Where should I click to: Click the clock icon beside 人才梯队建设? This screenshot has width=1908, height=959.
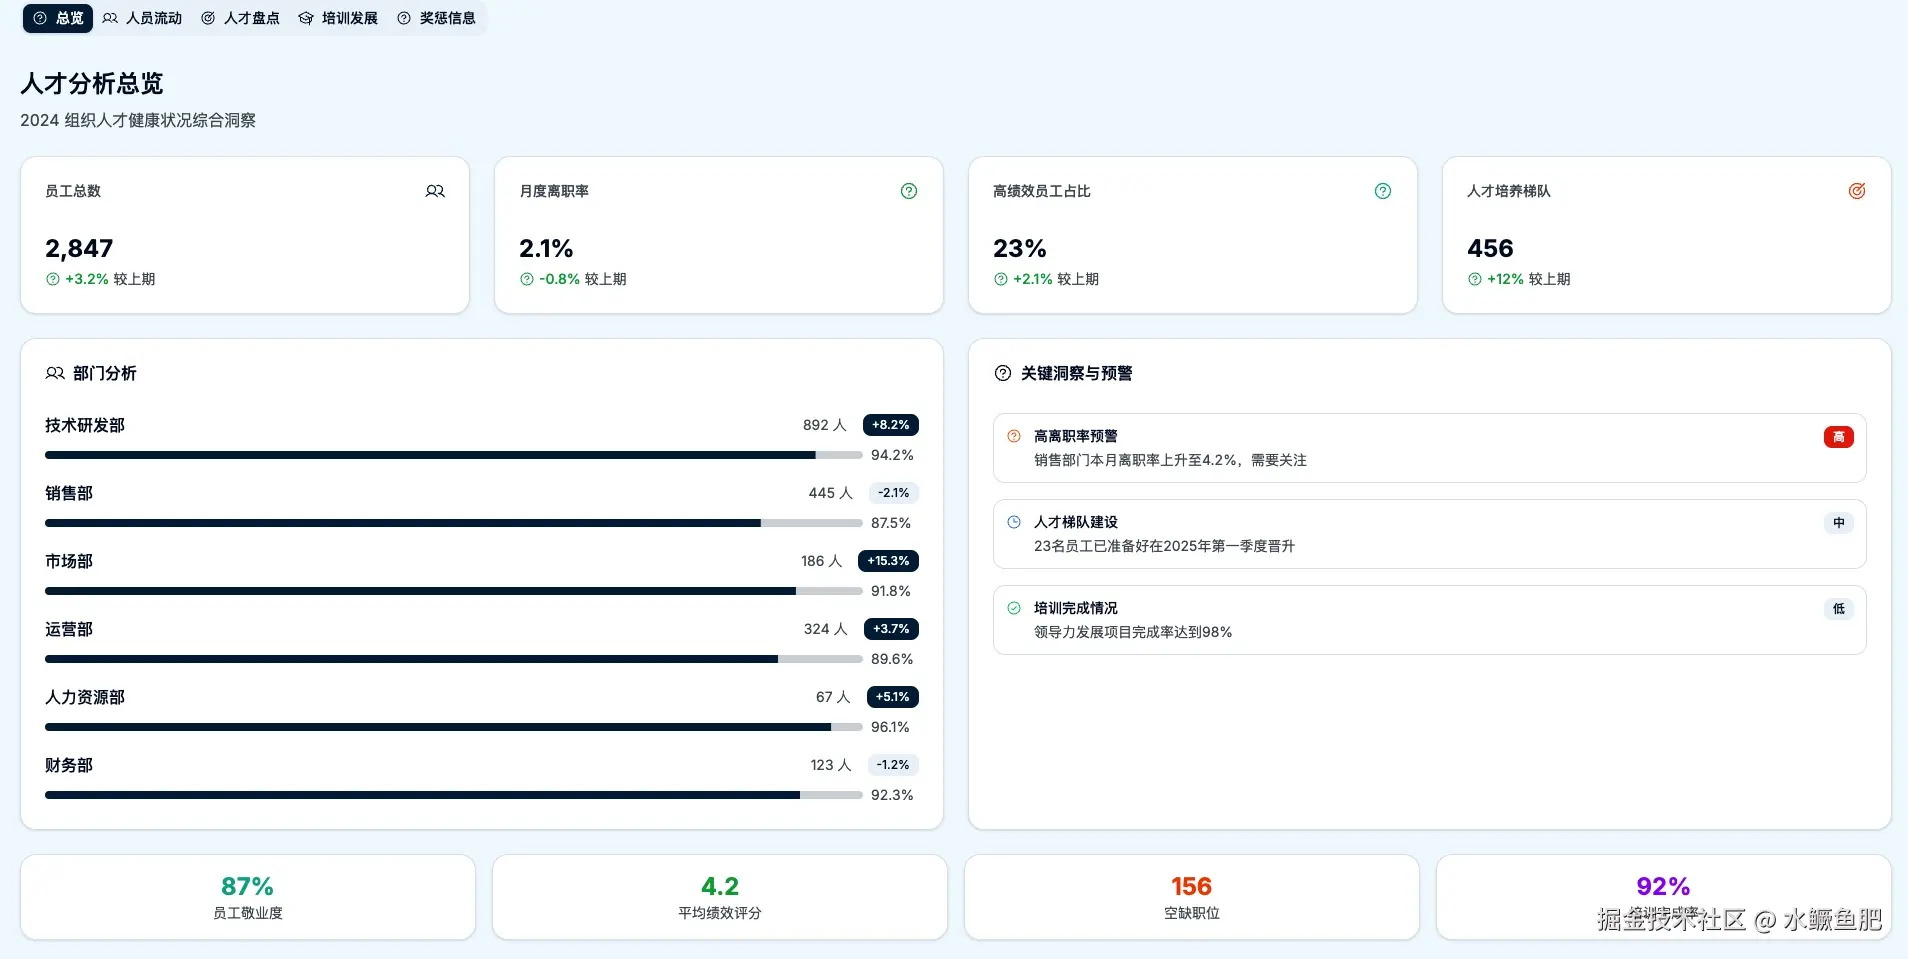click(x=1014, y=522)
